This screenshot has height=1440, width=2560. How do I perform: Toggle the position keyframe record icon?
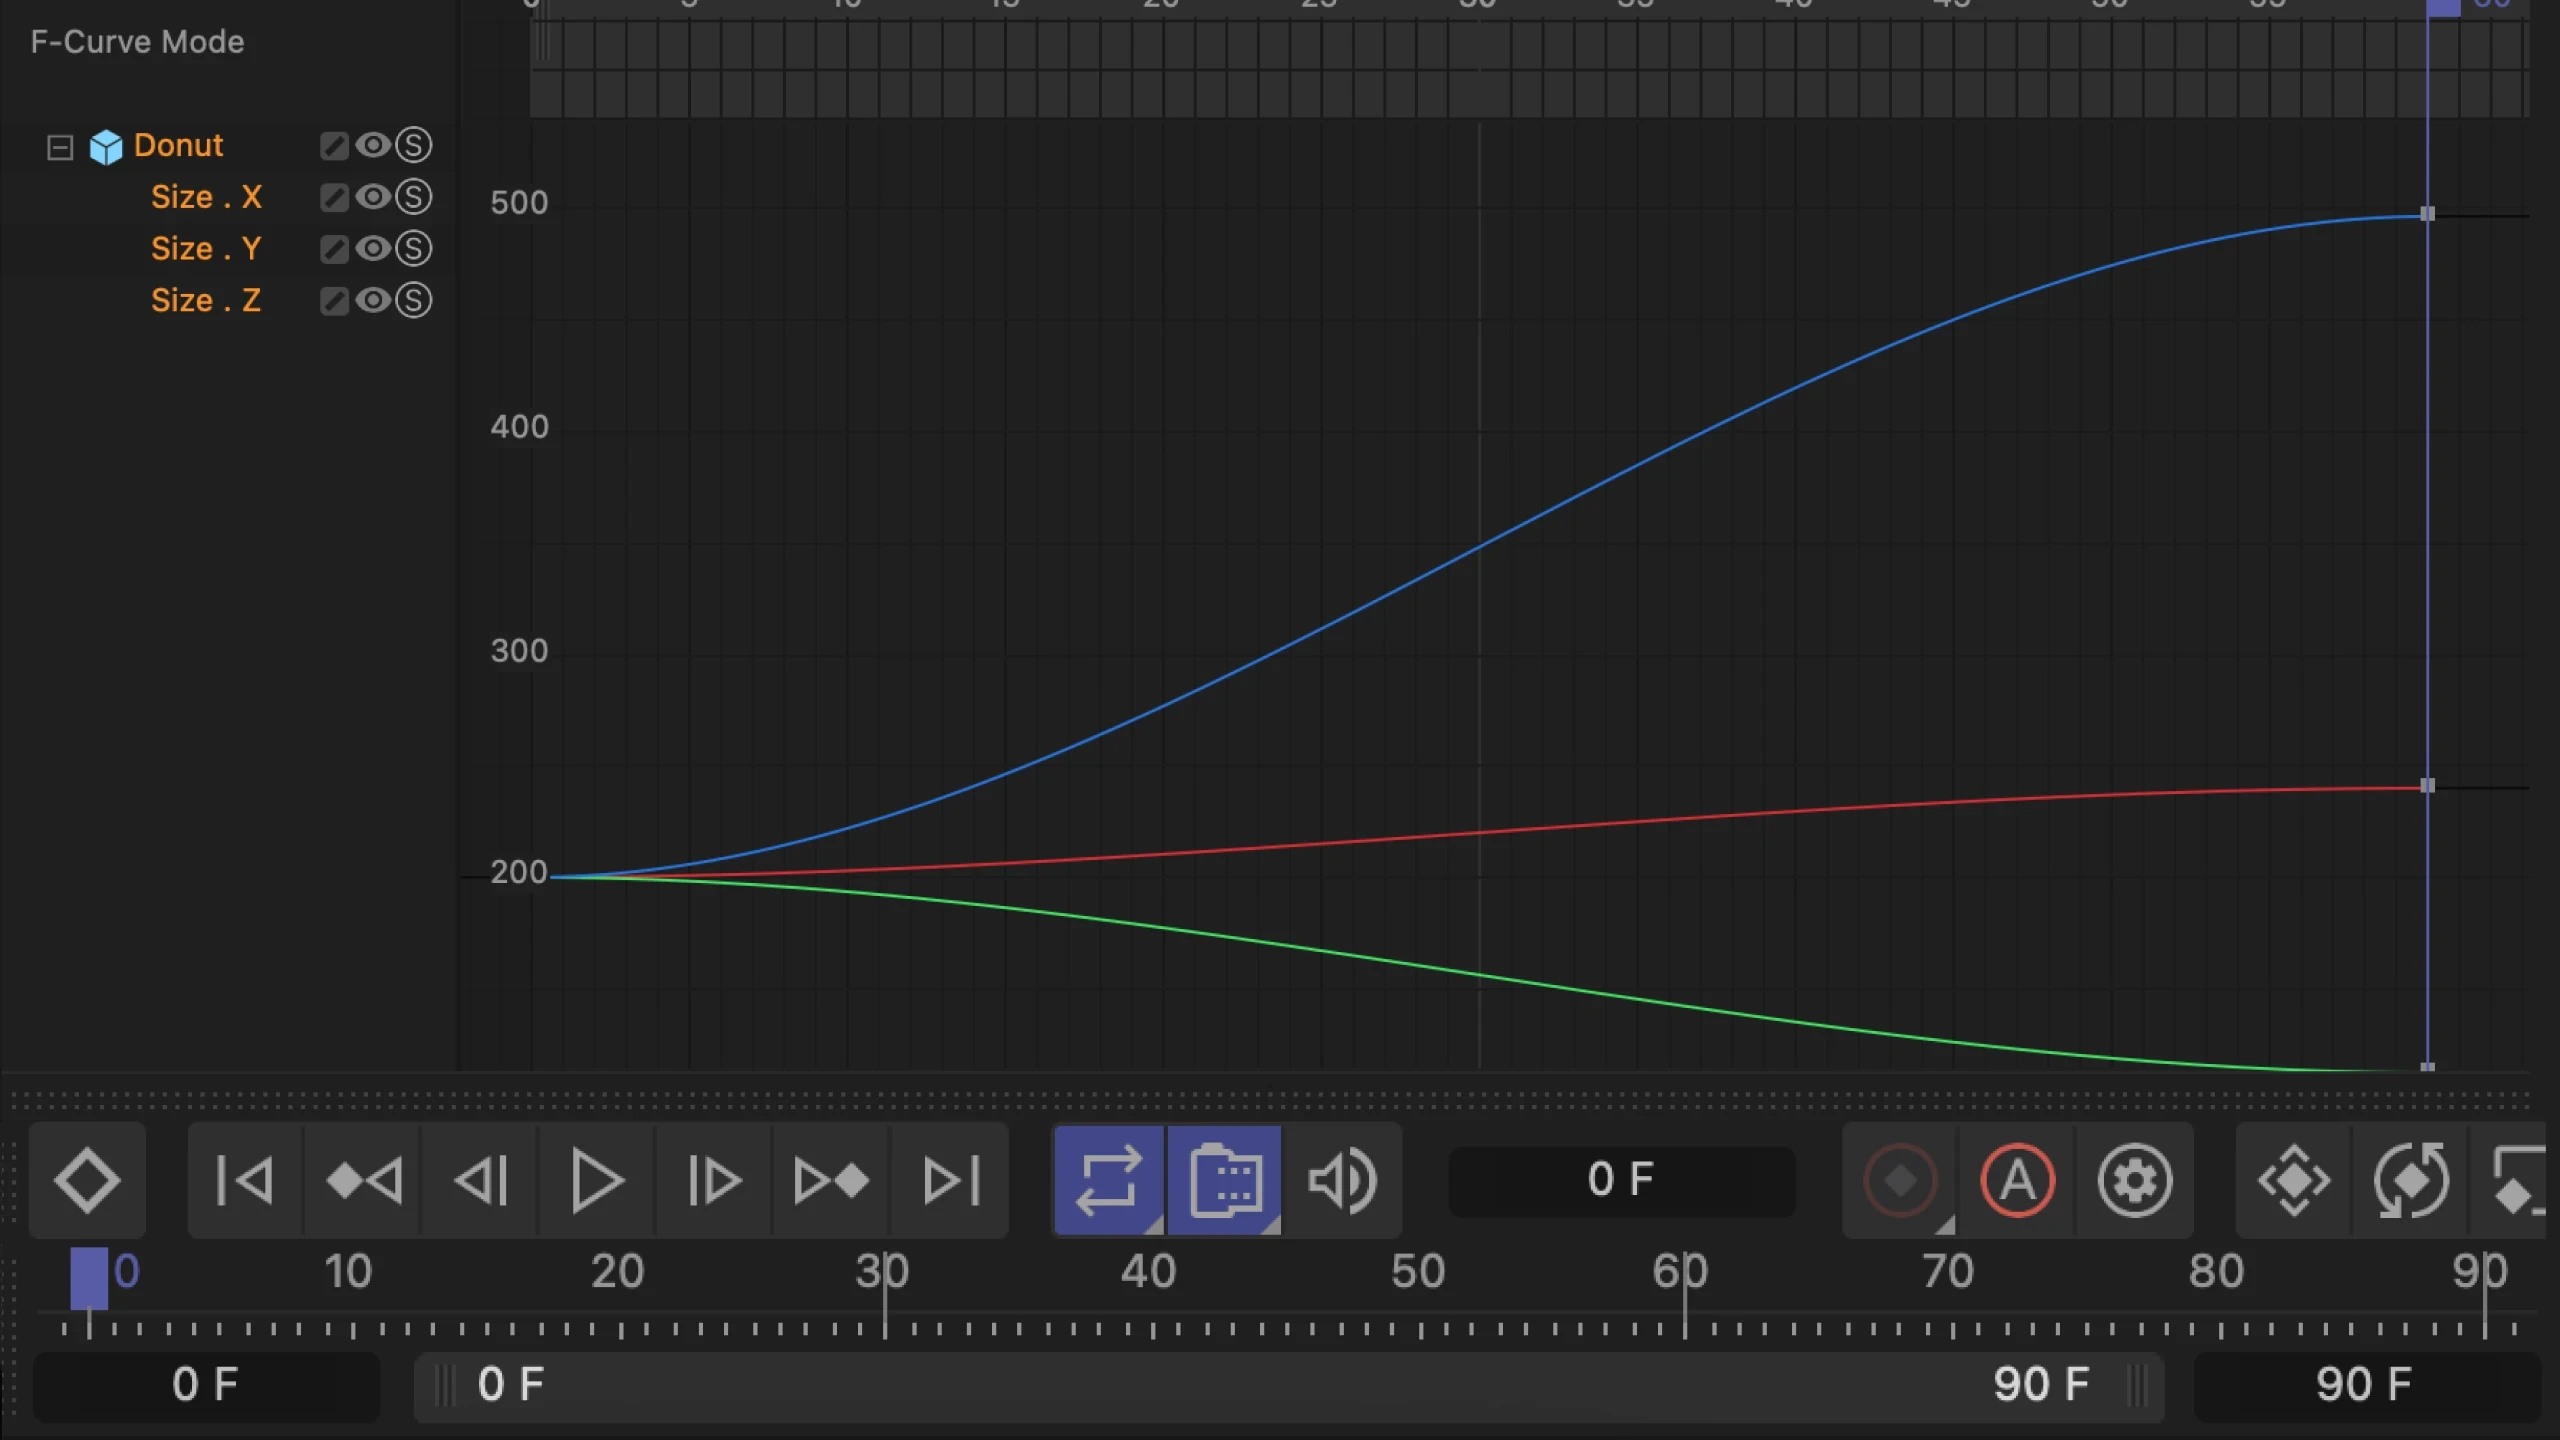click(2294, 1181)
